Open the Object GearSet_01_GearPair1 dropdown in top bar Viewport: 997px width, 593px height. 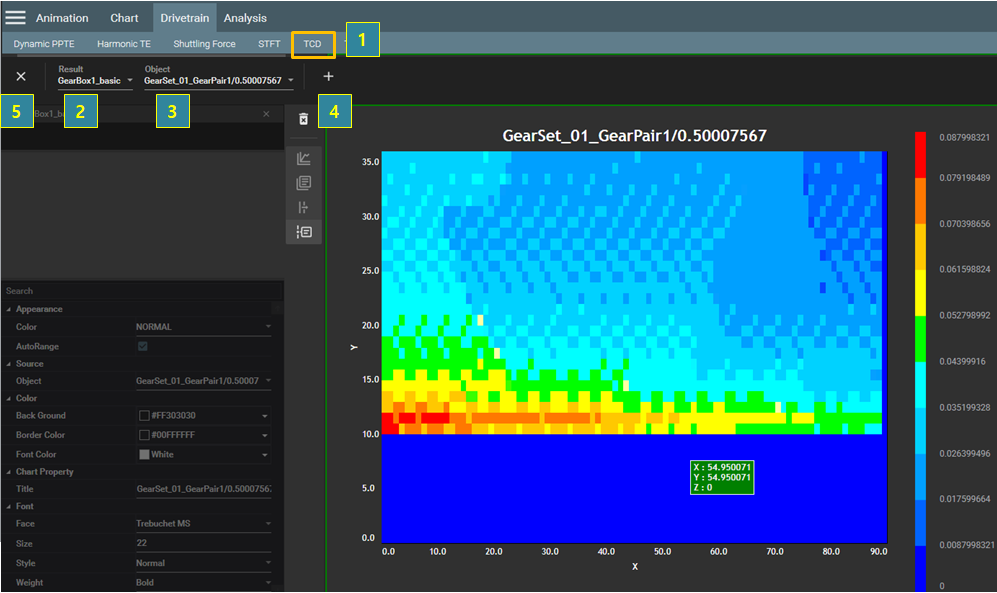[x=219, y=81]
